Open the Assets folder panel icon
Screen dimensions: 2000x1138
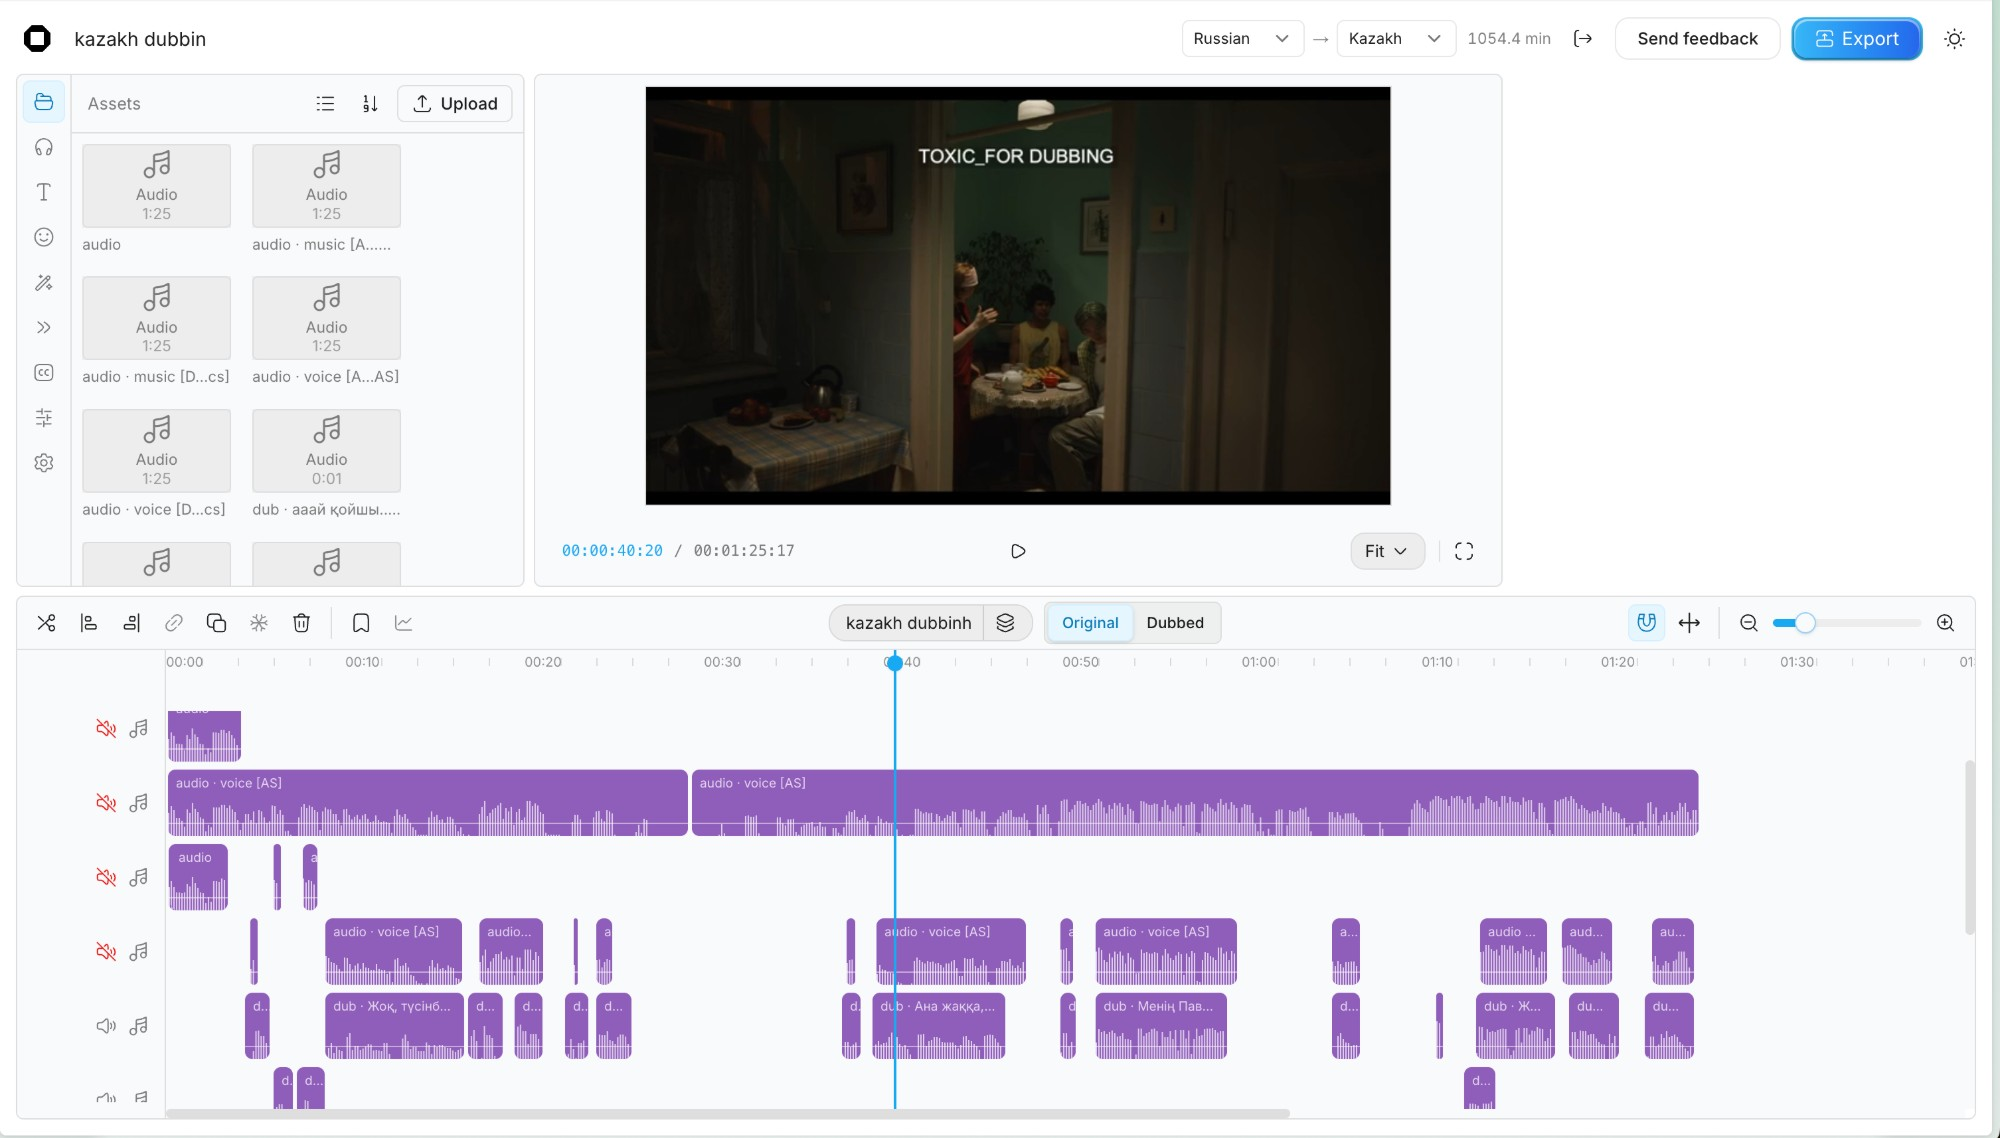pos(43,102)
